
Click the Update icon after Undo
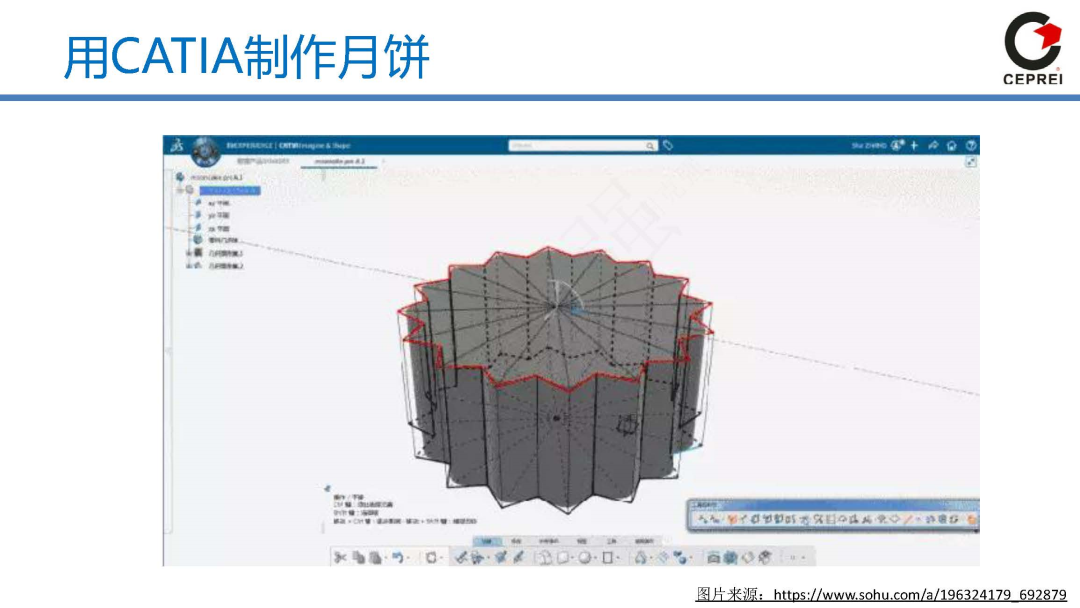pos(431,558)
